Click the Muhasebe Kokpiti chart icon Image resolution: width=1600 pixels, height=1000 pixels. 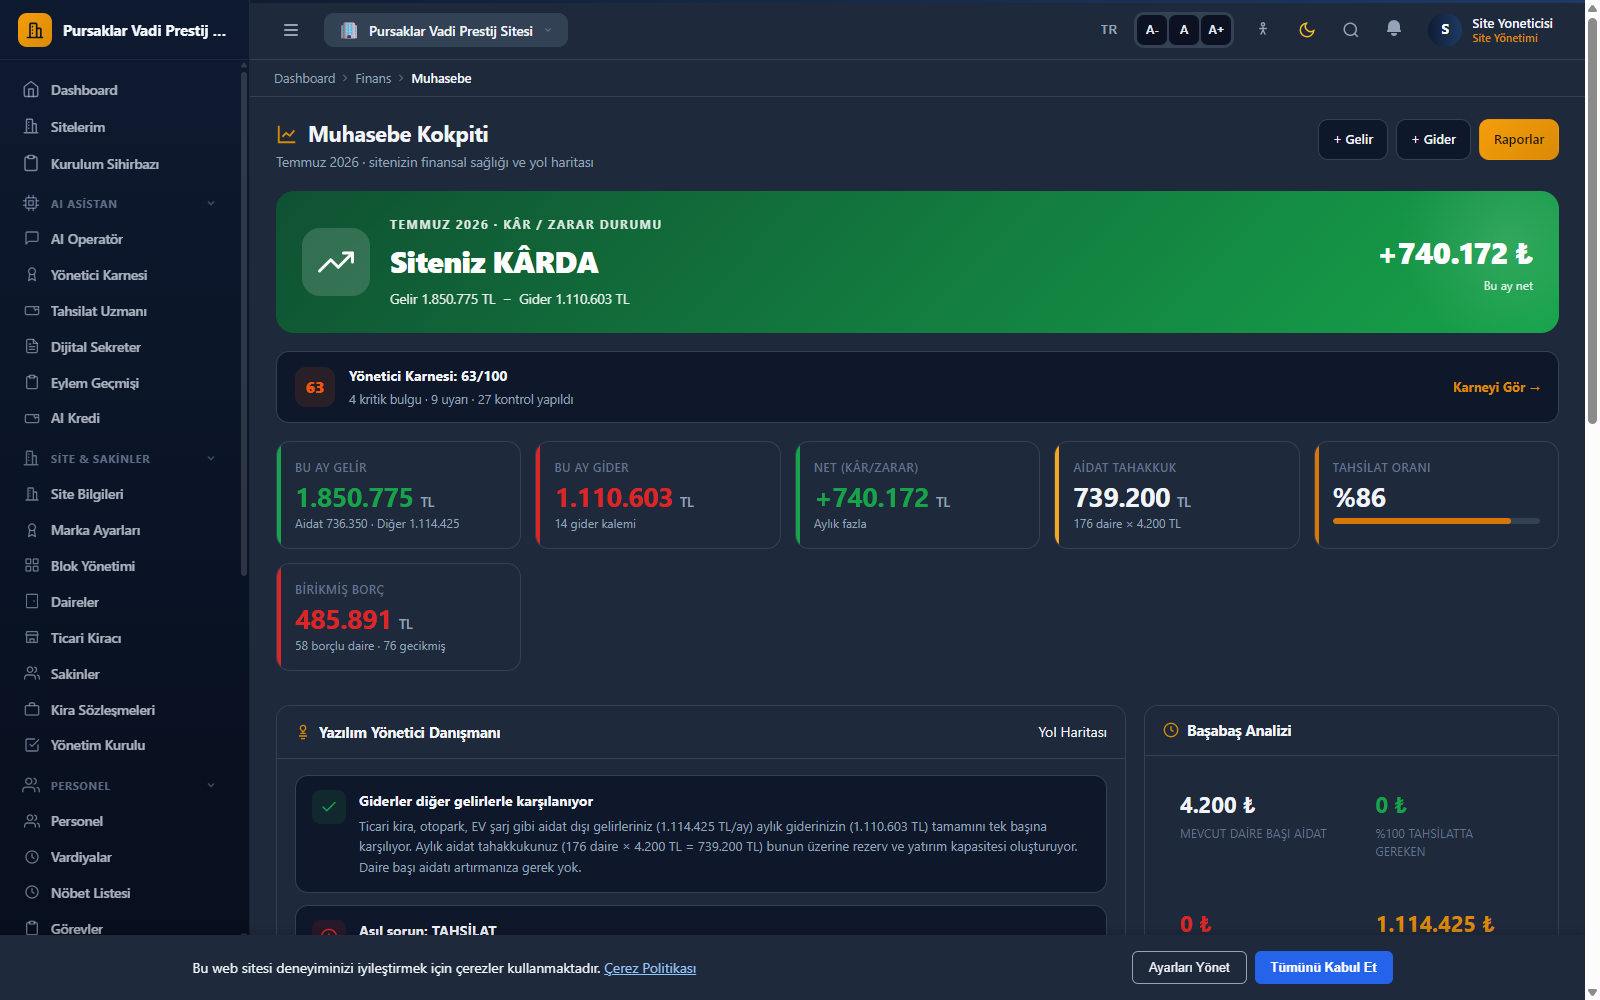coord(286,134)
